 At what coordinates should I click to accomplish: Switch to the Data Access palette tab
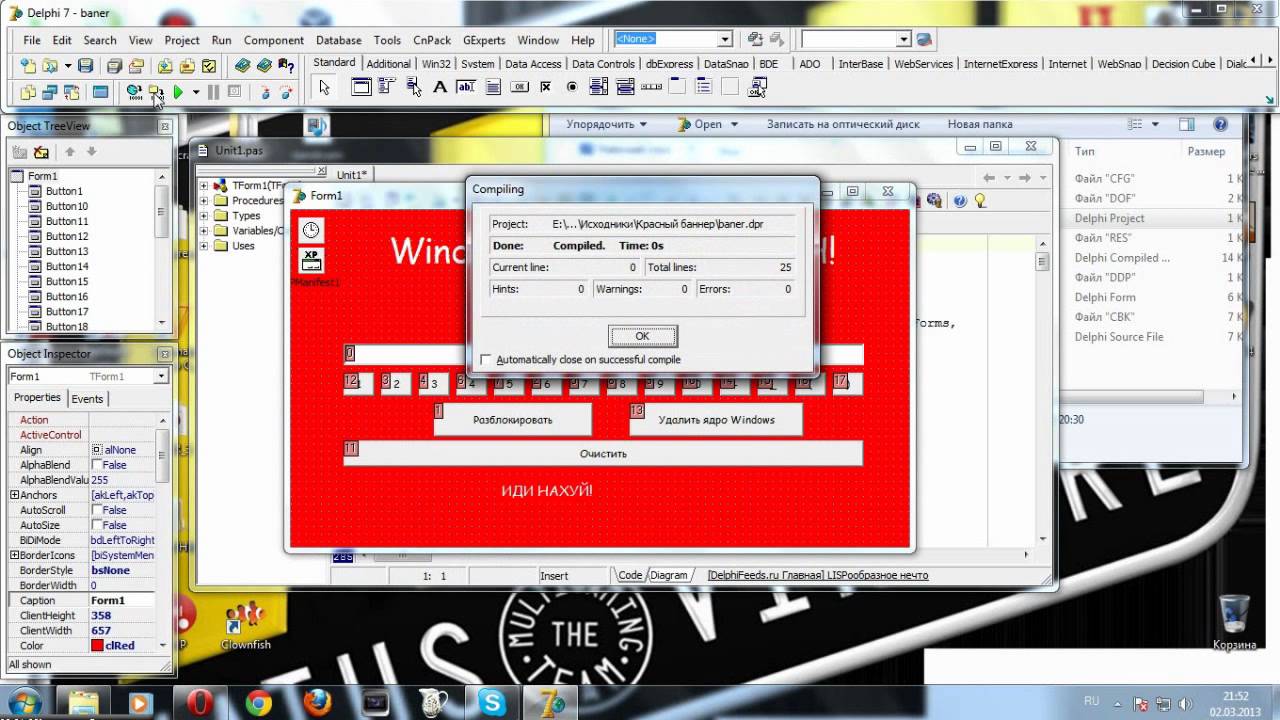tap(533, 63)
